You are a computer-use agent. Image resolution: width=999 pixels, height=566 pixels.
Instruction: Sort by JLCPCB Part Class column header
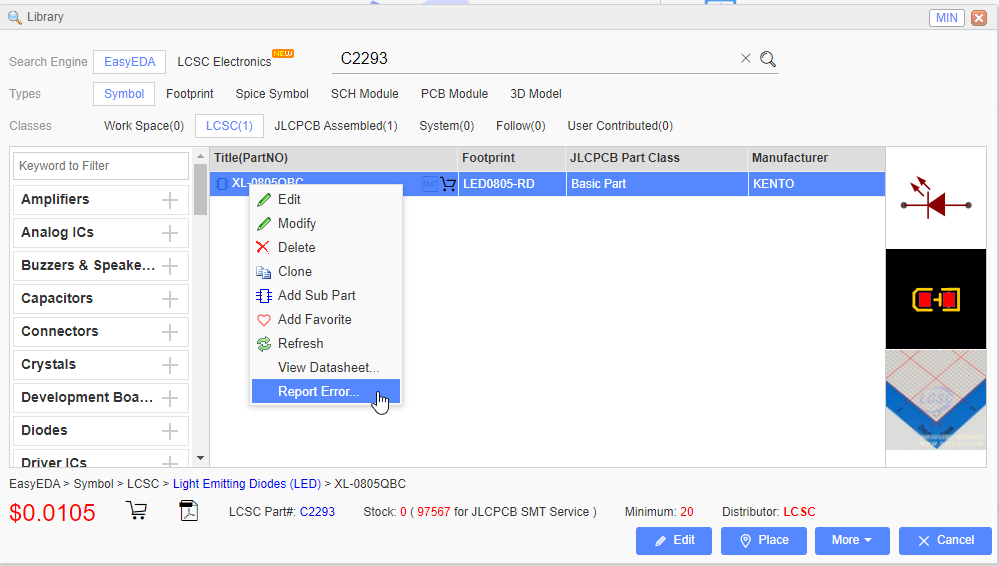657,158
